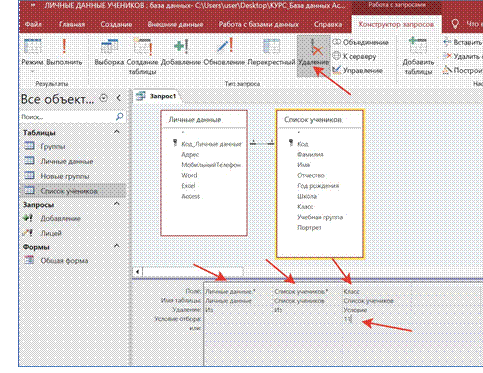Click the Excel field
Screen dimensions: 483x373
(x=188, y=186)
